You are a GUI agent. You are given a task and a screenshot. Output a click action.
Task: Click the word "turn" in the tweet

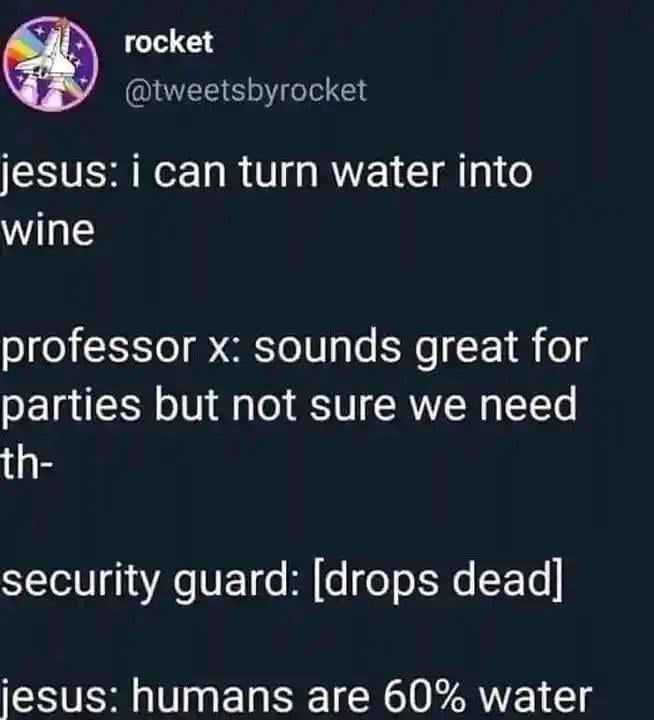click(x=278, y=172)
